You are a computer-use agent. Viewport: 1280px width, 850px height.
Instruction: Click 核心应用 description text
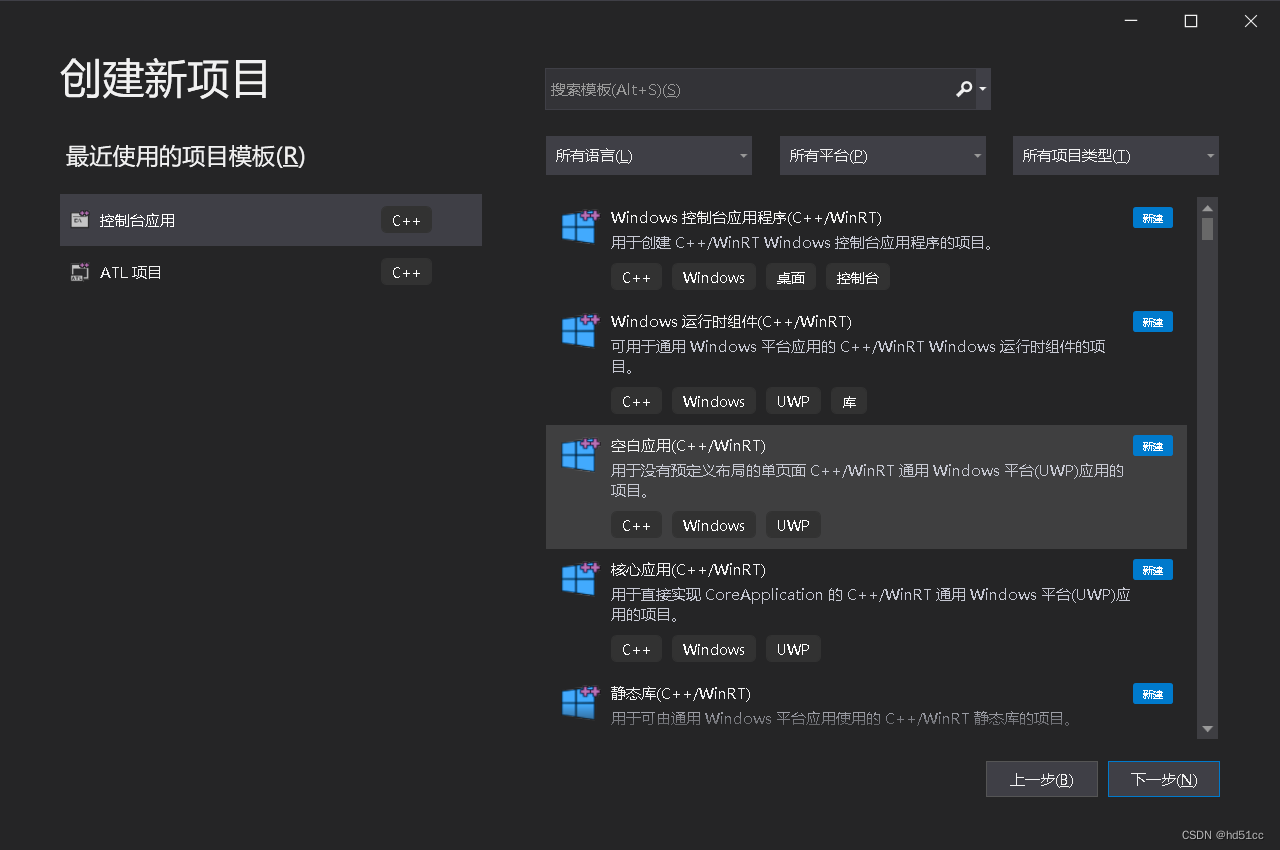click(x=871, y=605)
